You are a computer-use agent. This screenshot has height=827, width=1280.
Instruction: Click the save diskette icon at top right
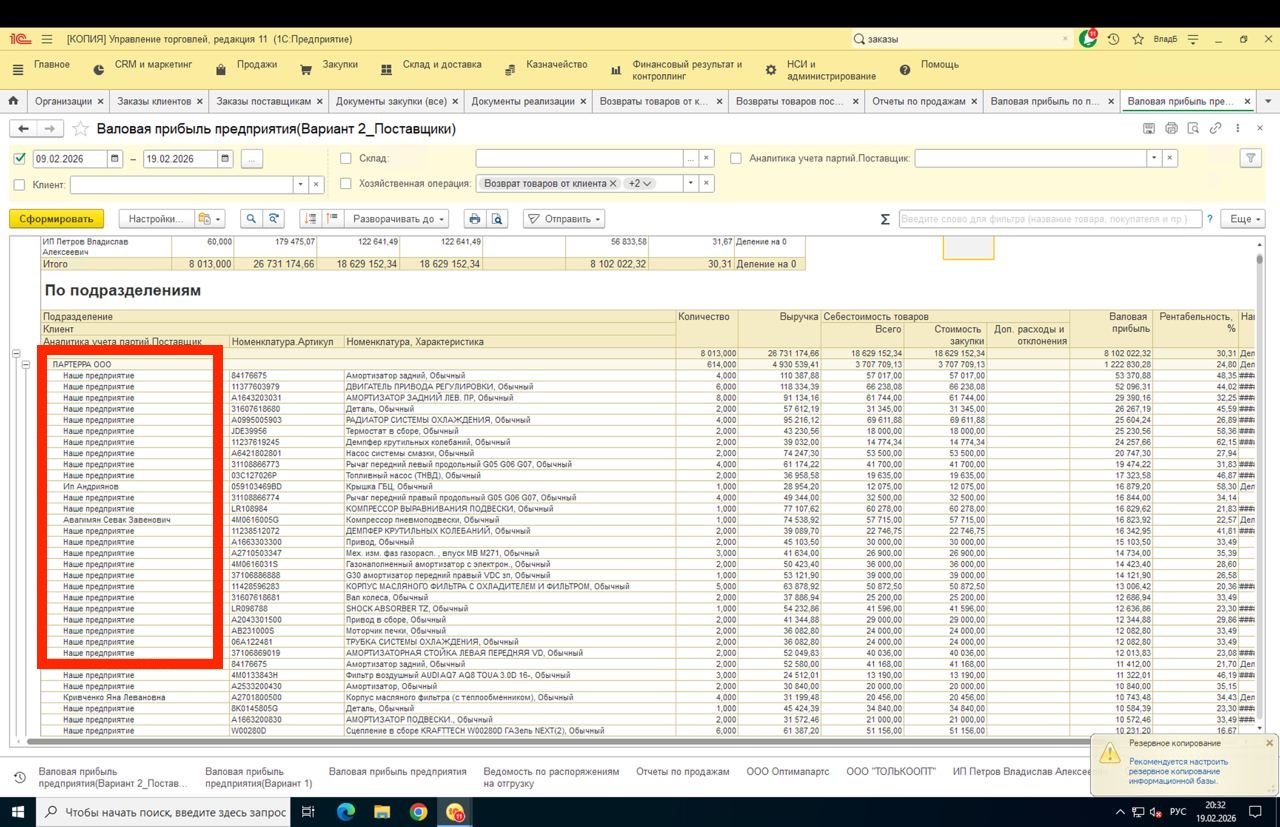coord(1149,129)
